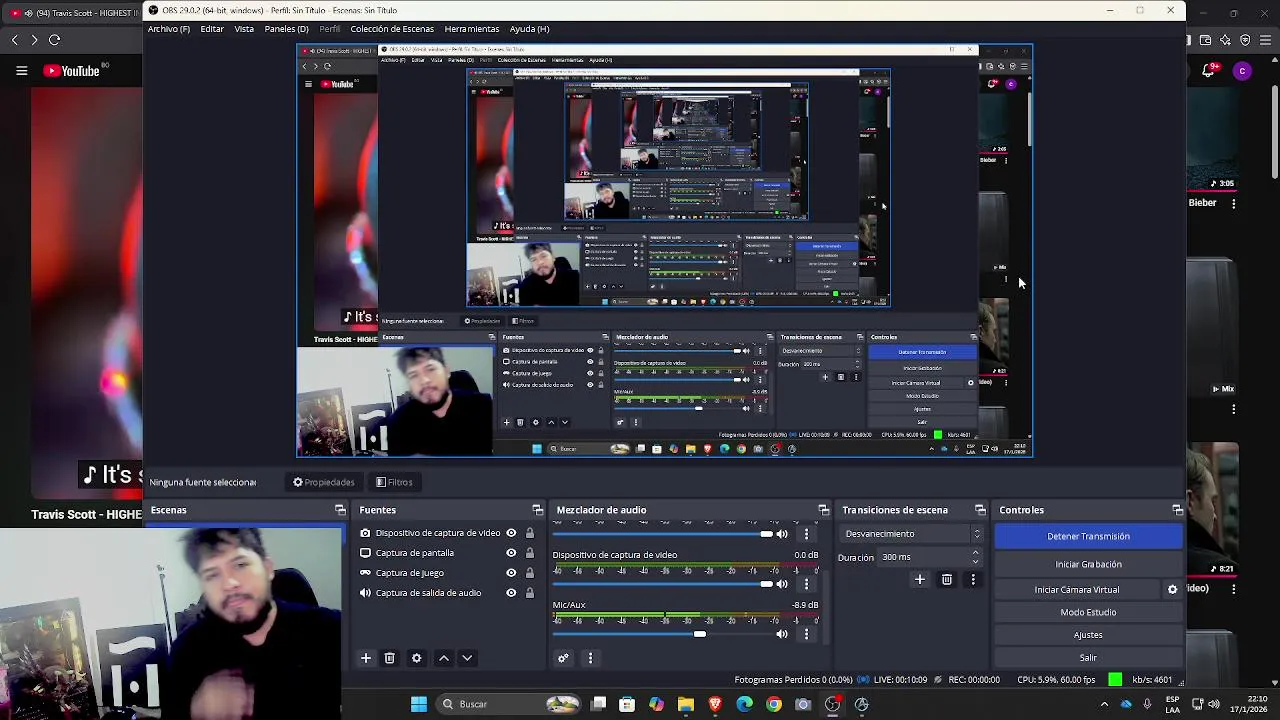Open Desvanecimiento transition dropdown
This screenshot has height=720, width=1280.
coord(913,534)
